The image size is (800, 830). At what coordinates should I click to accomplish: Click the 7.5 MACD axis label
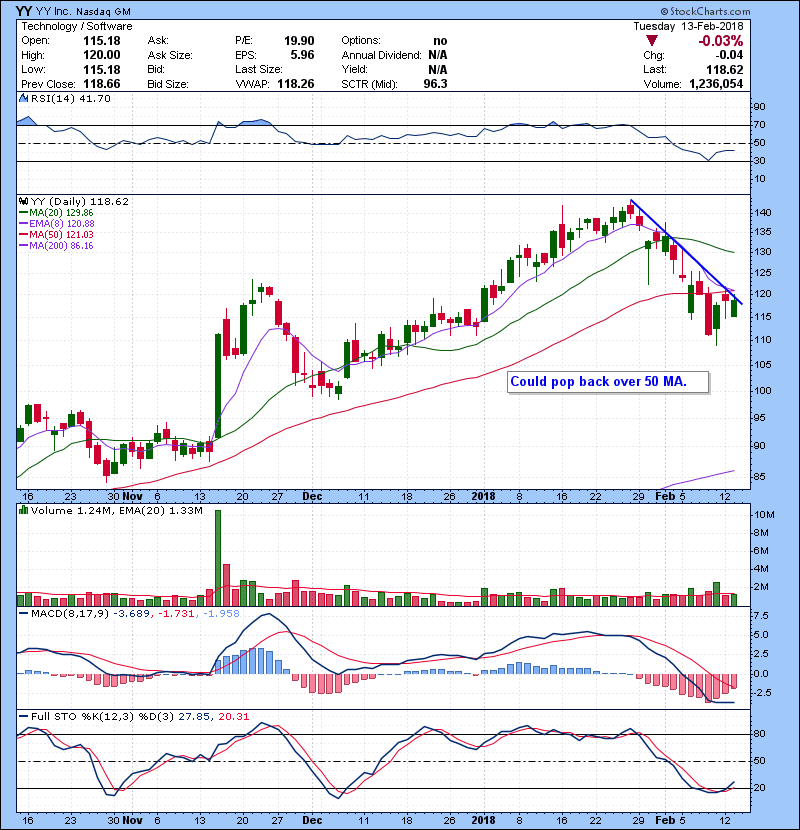[761, 616]
